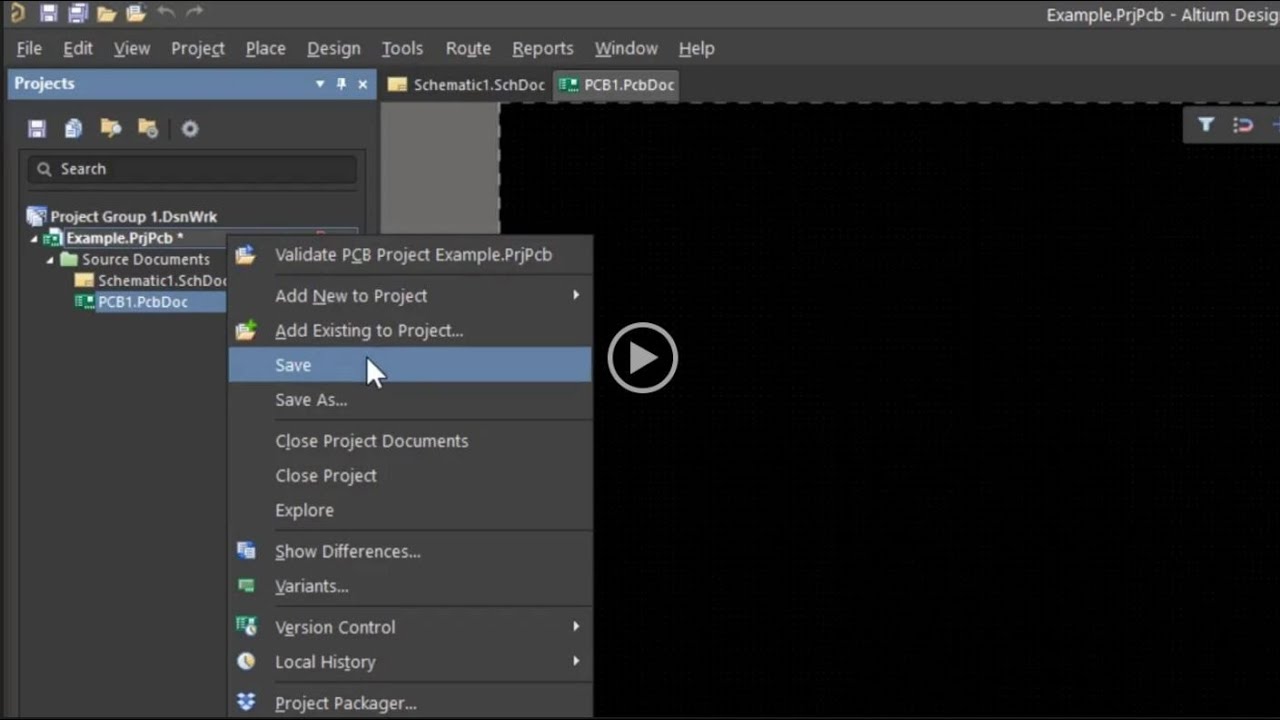Choose Validate PCB Project Example.PrjPcb
1280x720 pixels.
tap(410, 255)
